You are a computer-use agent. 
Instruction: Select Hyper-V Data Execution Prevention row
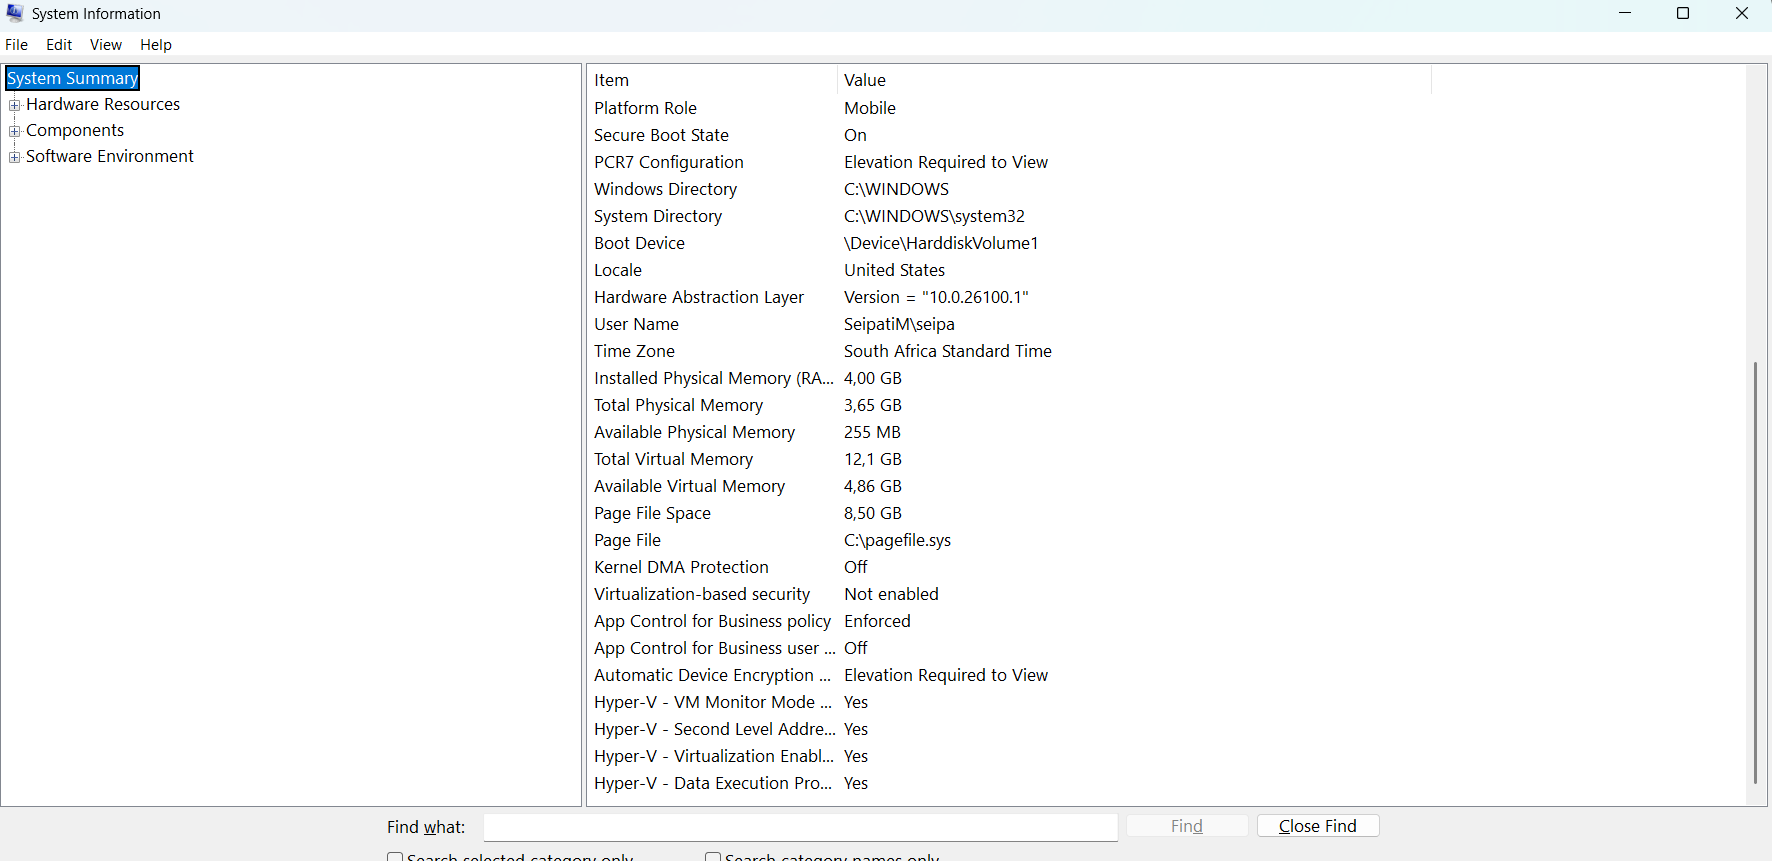(1010, 783)
